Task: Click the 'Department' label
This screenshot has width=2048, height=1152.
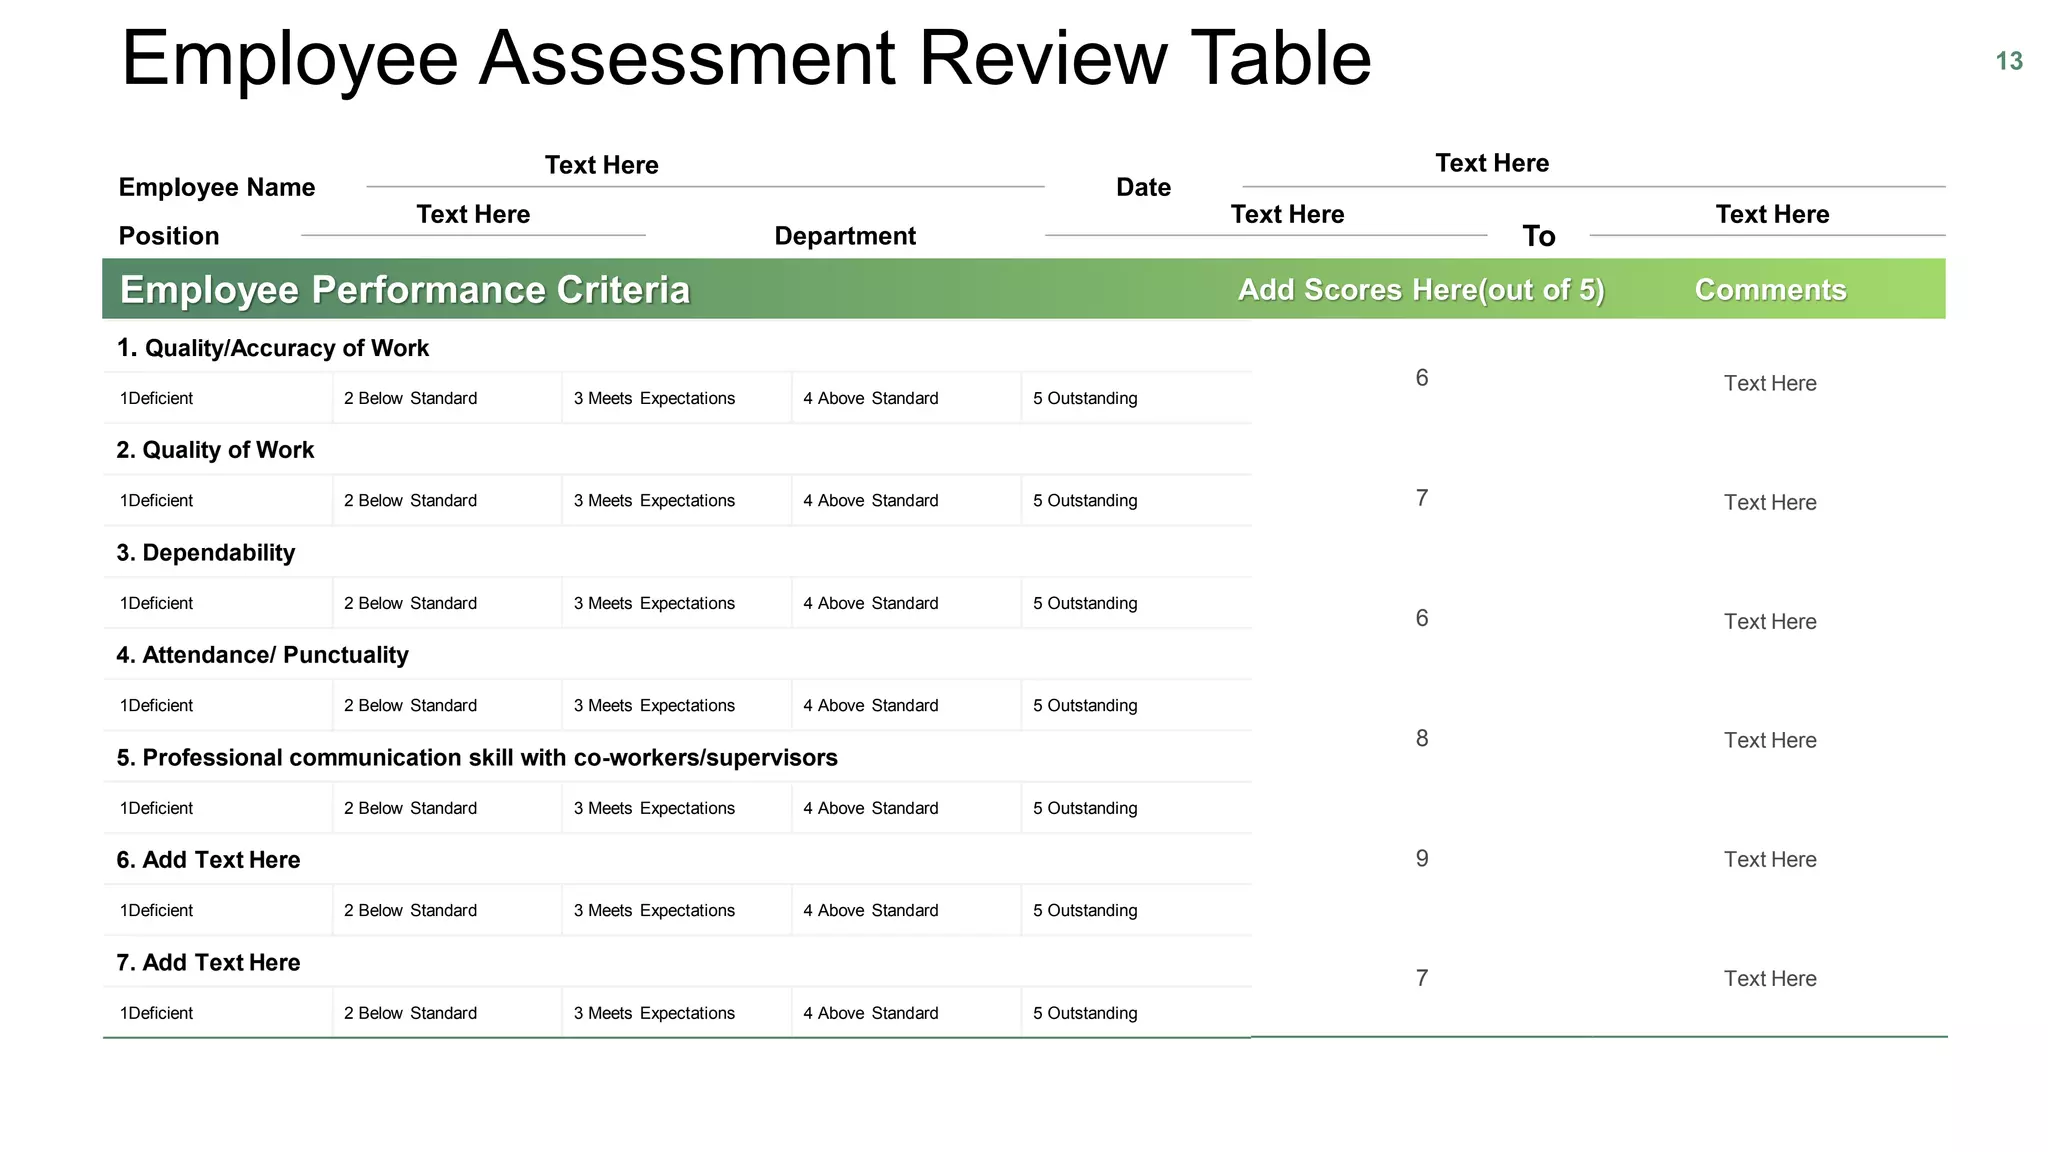Action: coord(845,236)
